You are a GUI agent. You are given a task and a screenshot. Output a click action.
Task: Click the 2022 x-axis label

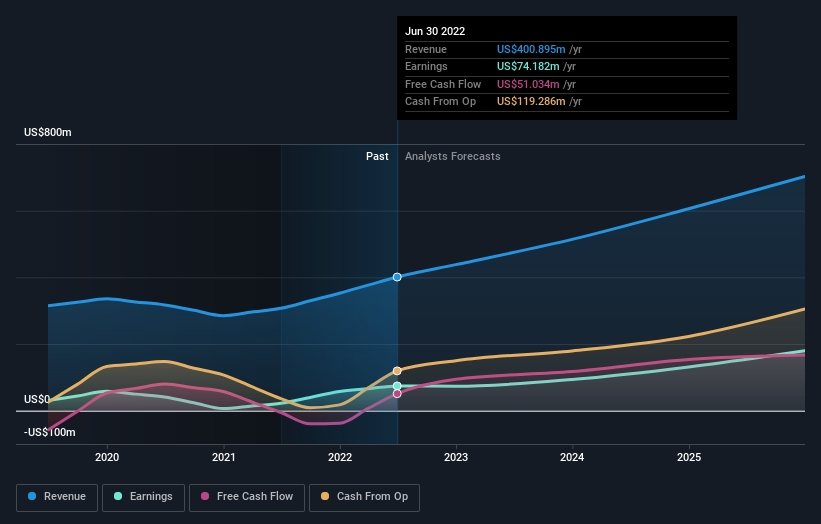tap(340, 458)
